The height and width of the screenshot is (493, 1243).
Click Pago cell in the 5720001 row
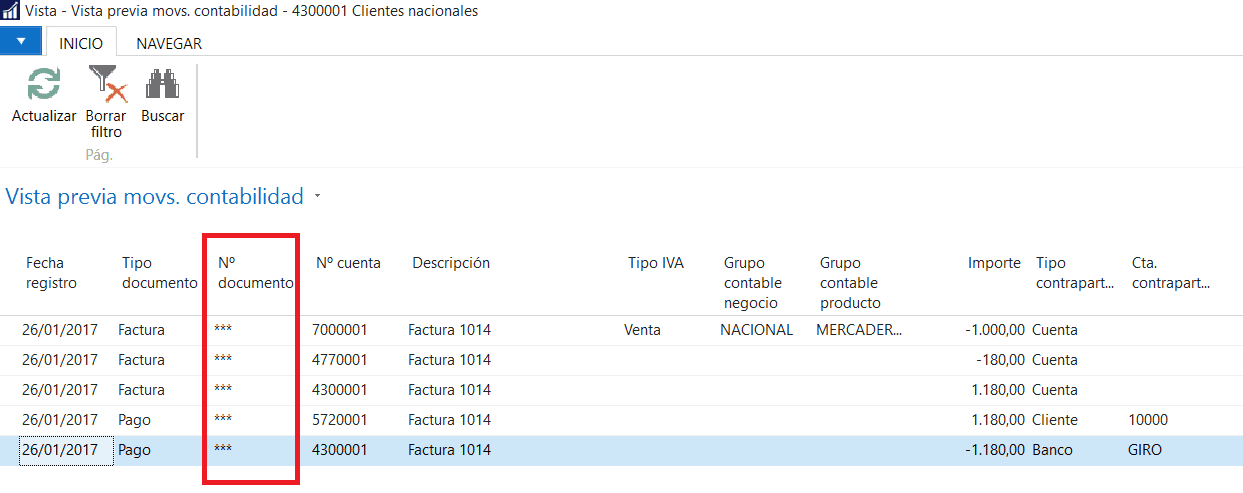[134, 420]
